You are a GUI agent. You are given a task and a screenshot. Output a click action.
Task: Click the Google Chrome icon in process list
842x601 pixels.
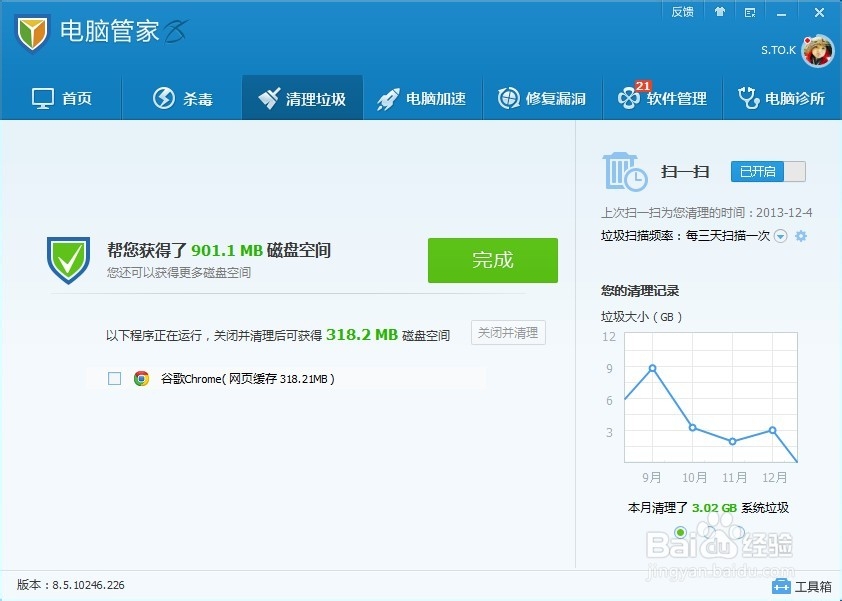(143, 378)
